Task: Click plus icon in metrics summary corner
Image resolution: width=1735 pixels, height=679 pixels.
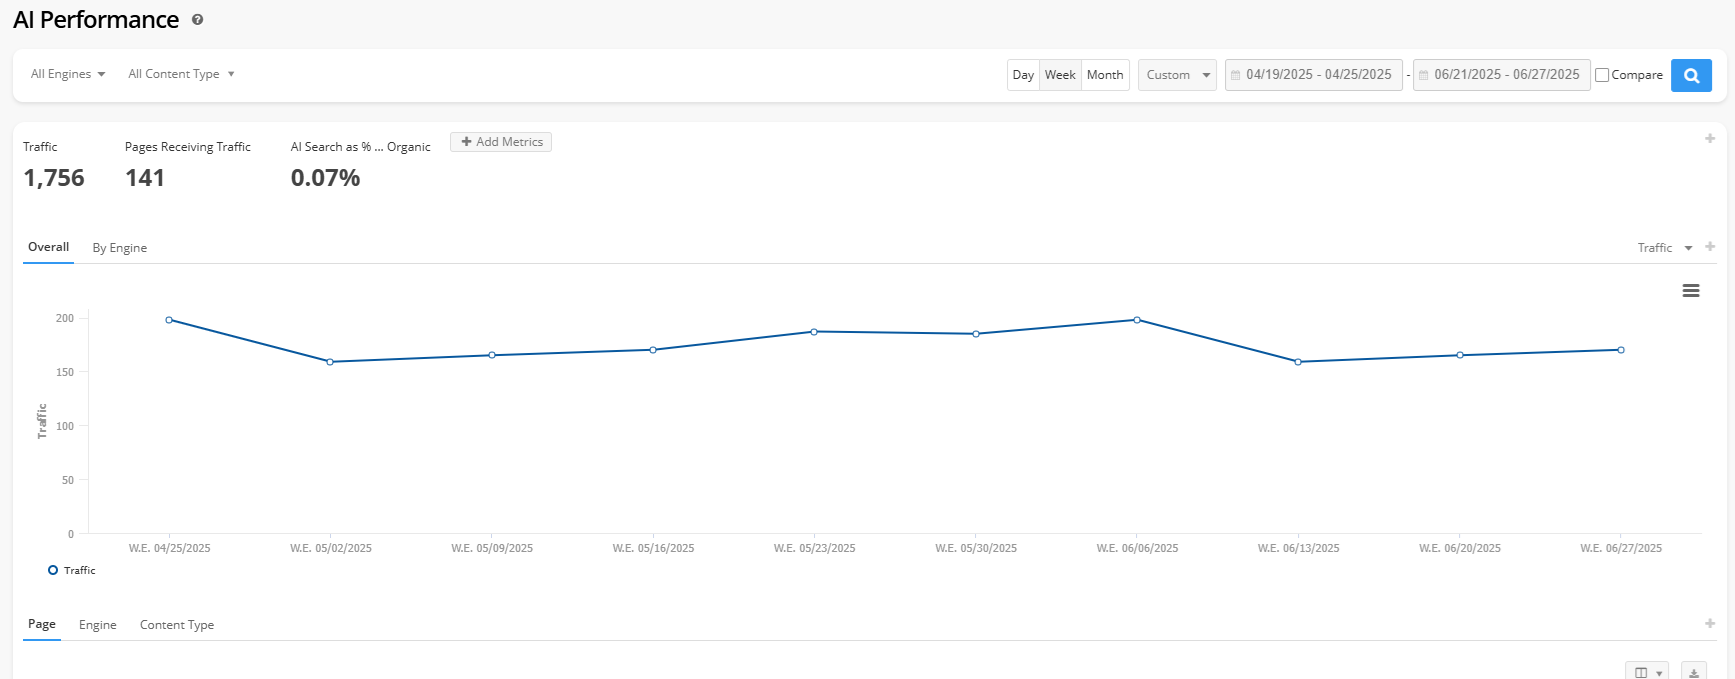Action: (1710, 139)
